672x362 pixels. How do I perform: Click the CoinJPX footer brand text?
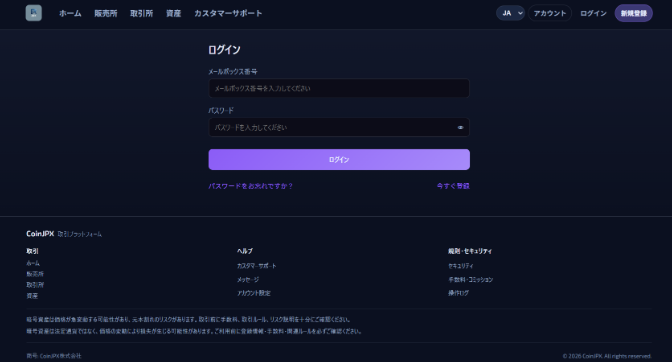tap(40, 233)
